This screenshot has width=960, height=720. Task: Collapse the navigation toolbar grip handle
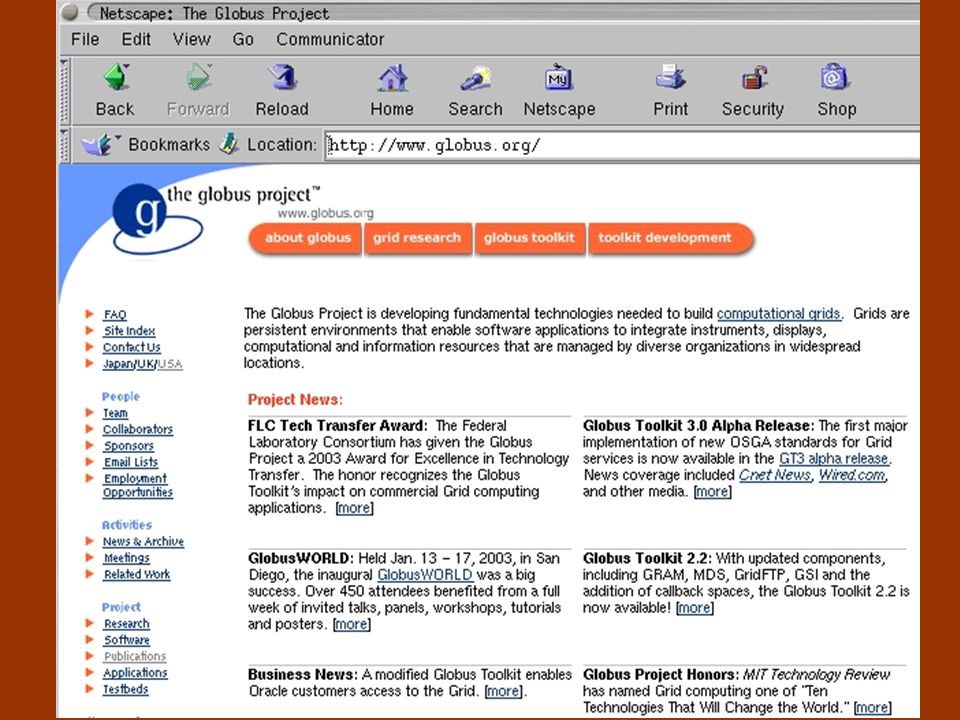pos(64,91)
